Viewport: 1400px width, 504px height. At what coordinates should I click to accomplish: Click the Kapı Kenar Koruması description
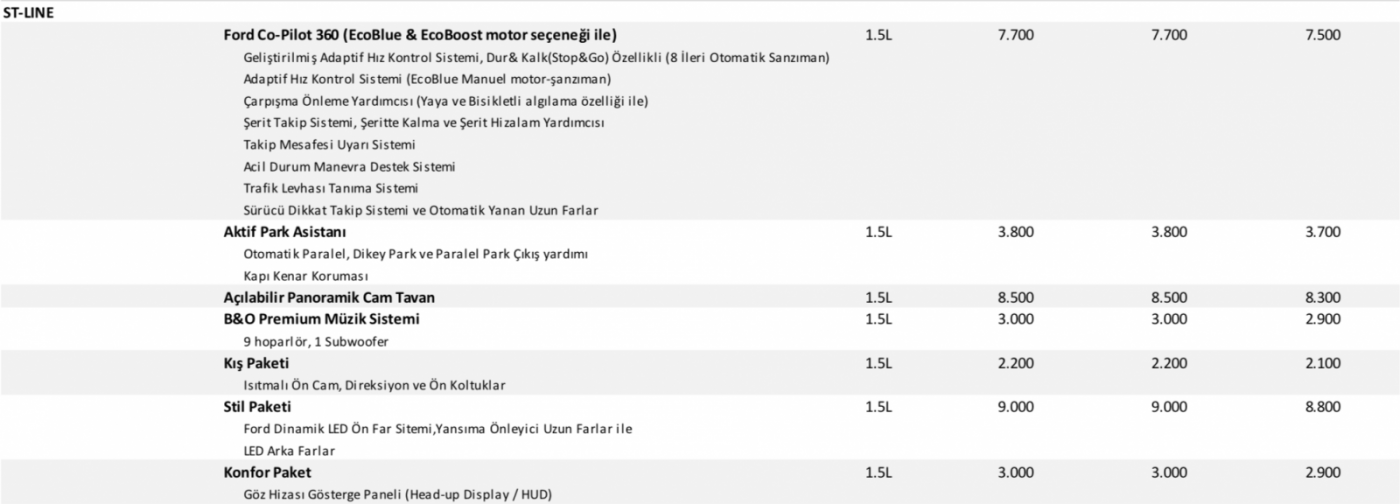(x=306, y=276)
